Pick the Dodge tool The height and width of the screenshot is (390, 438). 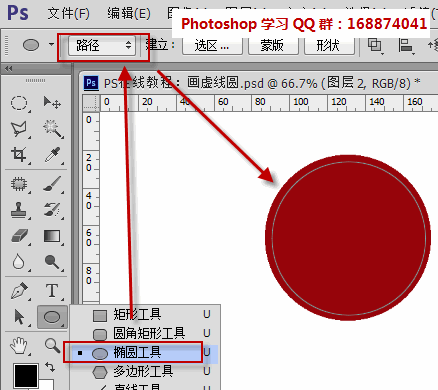pos(52,262)
